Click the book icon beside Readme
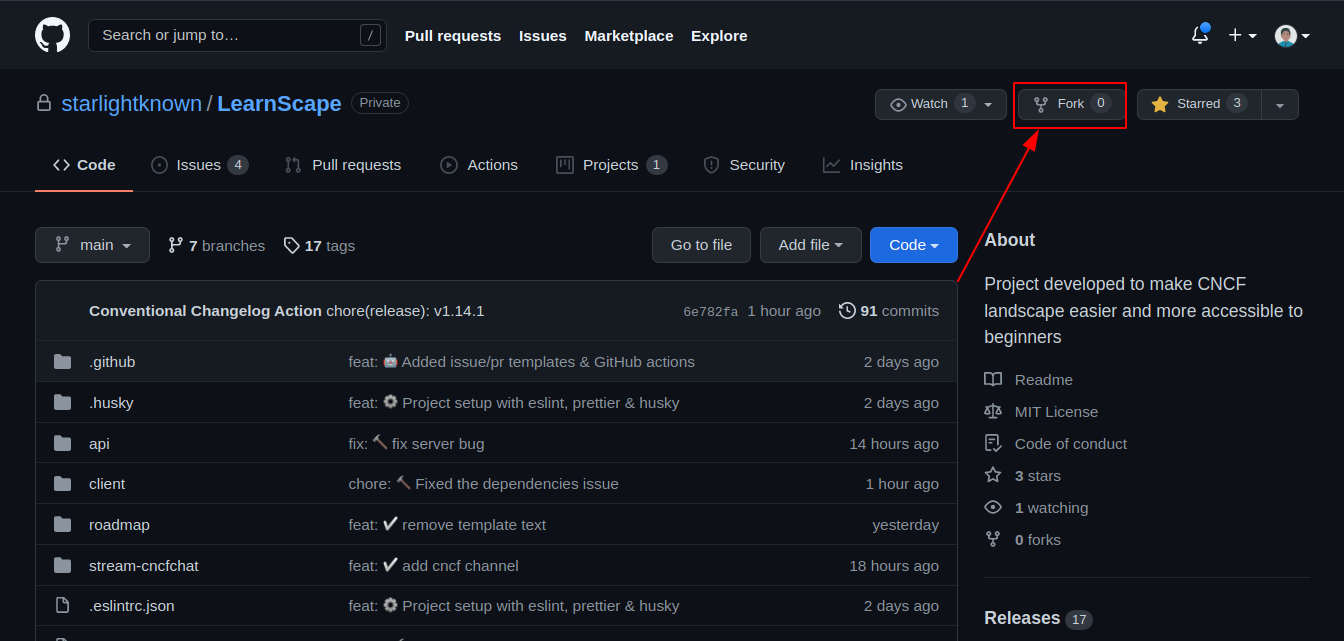Viewport: 1344px width, 641px height. (x=993, y=380)
